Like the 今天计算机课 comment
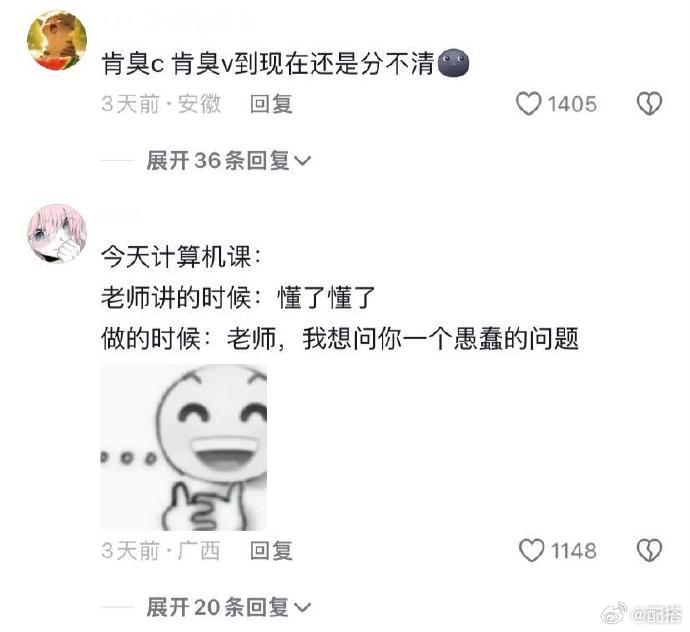This screenshot has height=632, width=690. (x=531, y=551)
